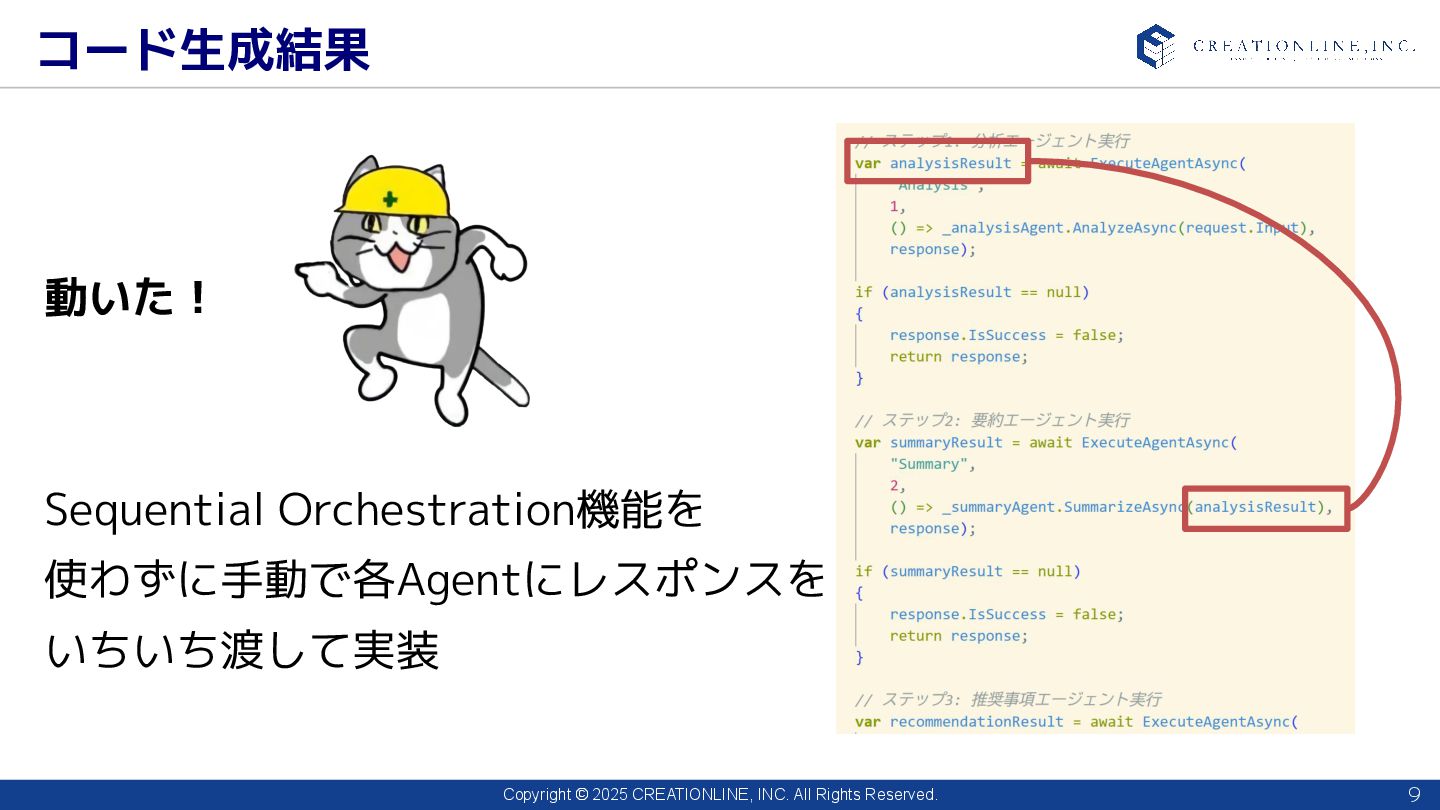Click comment ステップ3: 推奨事項エージェント実行
The width and height of the screenshot is (1440, 810).
click(x=1008, y=699)
